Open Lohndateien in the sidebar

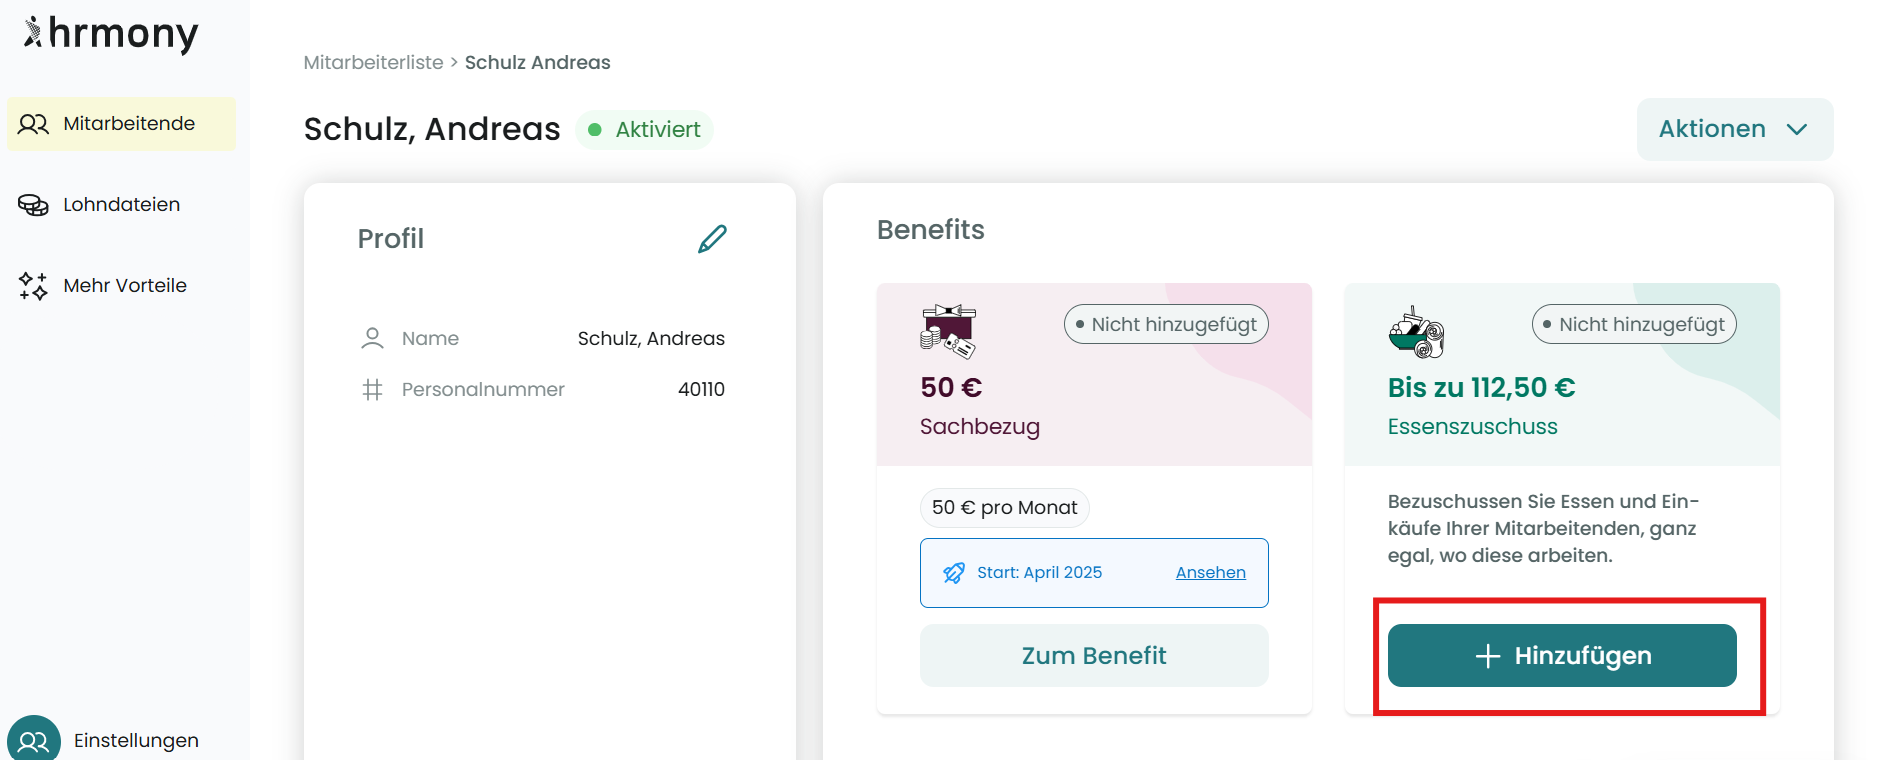(x=121, y=205)
